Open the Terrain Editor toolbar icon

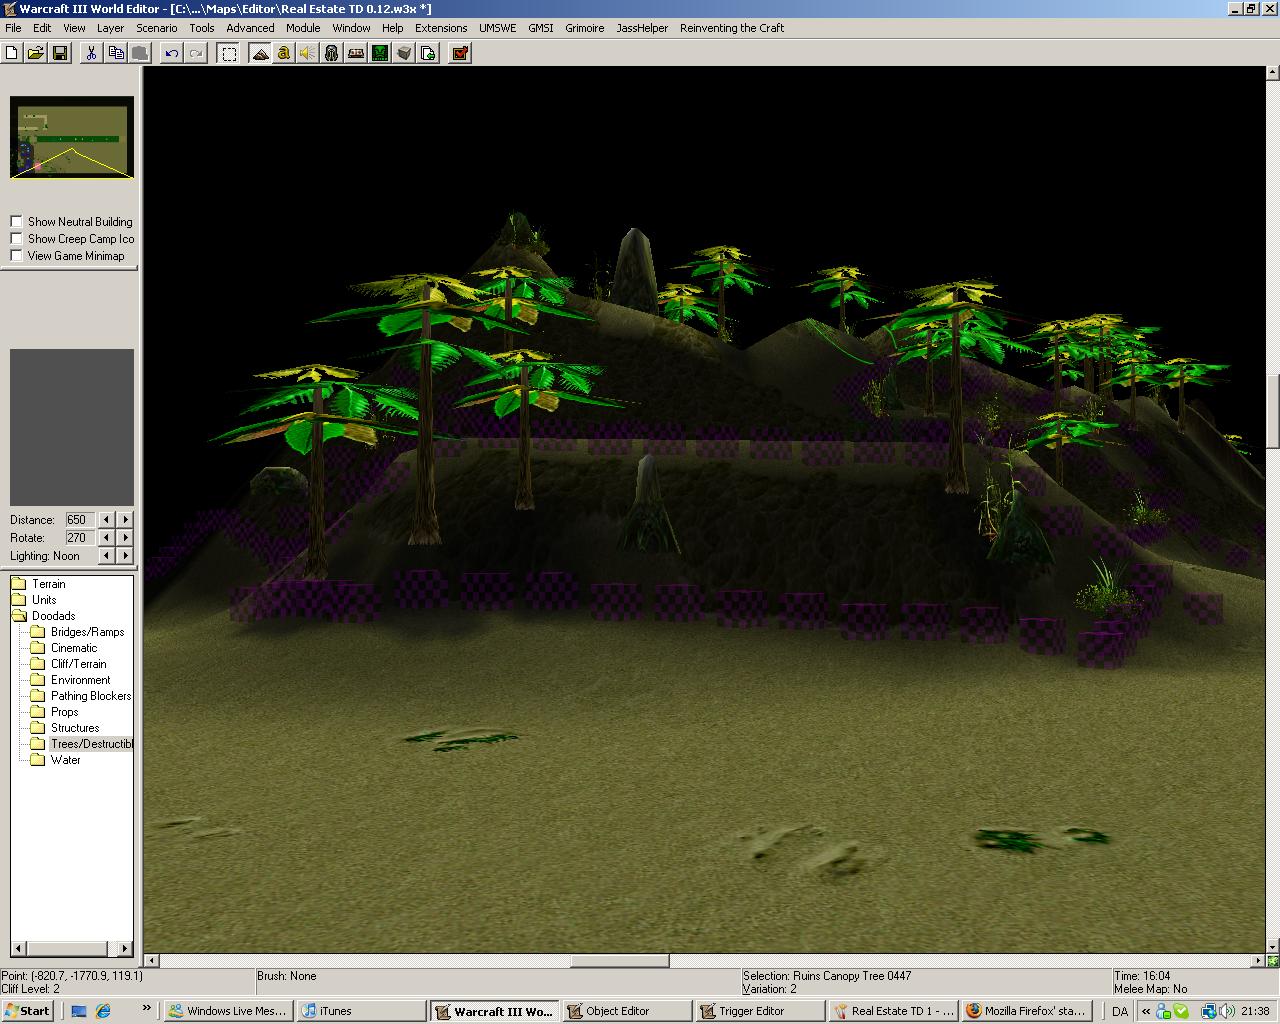[x=260, y=53]
